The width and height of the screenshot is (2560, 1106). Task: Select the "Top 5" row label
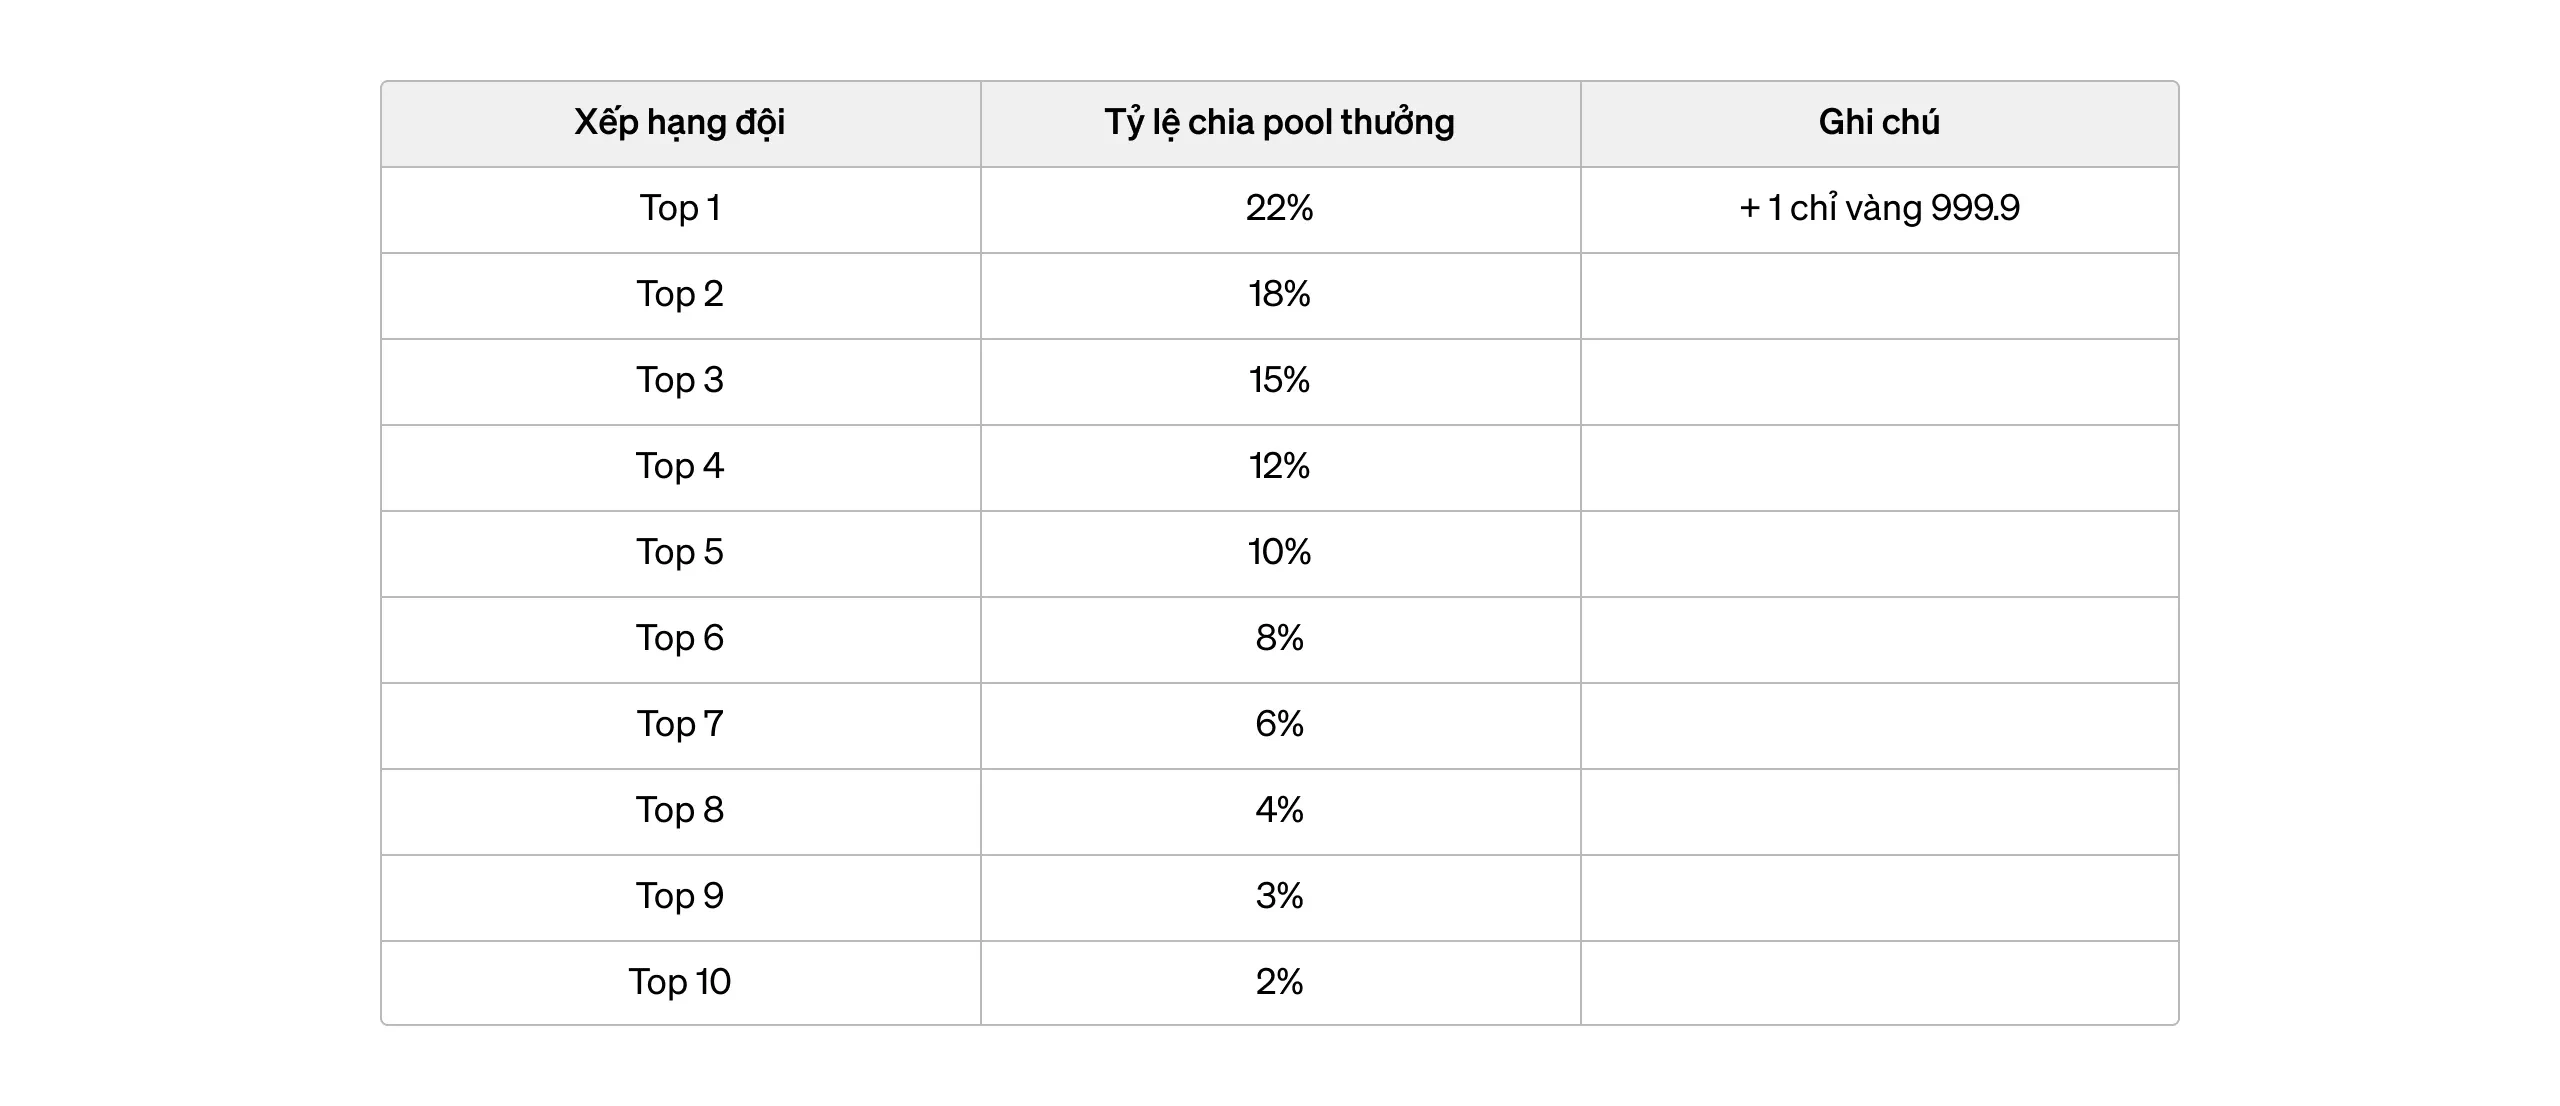(680, 553)
